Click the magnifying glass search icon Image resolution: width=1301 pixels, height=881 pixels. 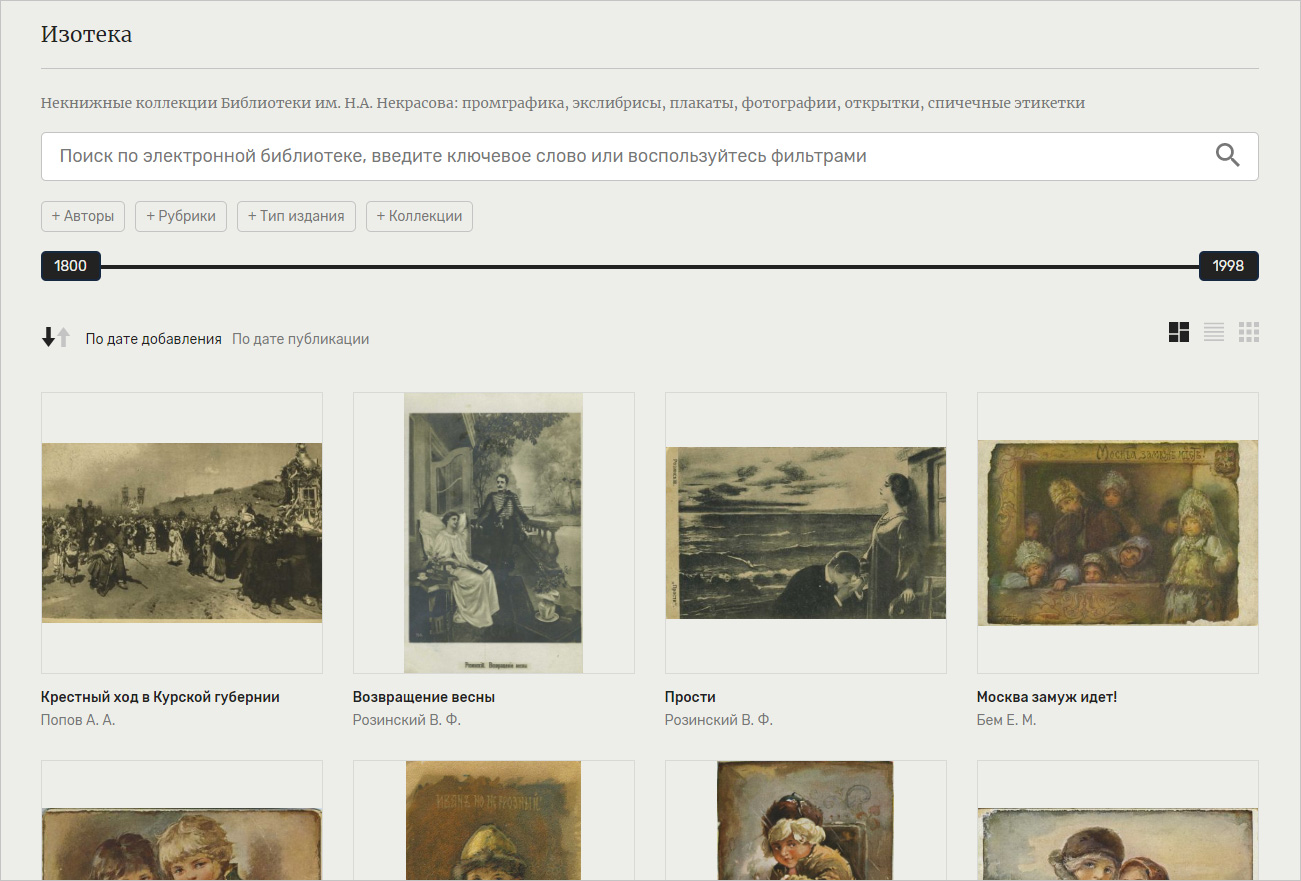click(1227, 155)
